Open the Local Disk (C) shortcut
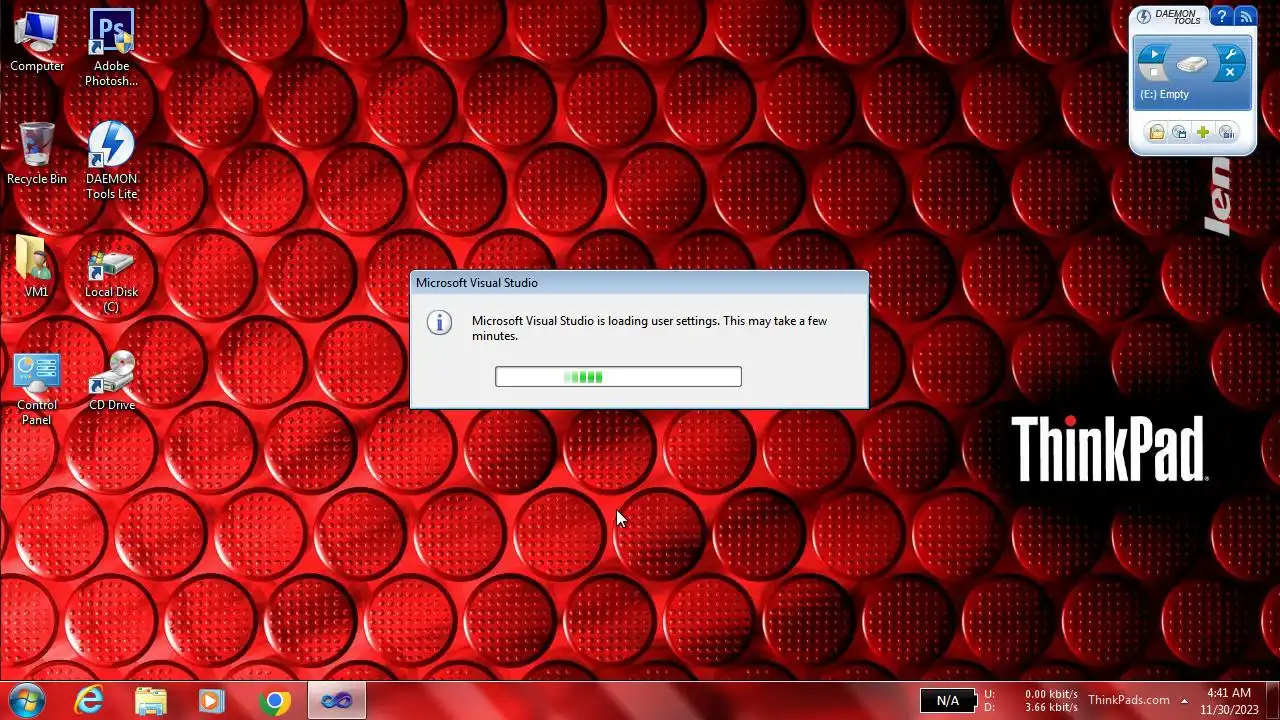This screenshot has height=720, width=1280. click(x=111, y=280)
